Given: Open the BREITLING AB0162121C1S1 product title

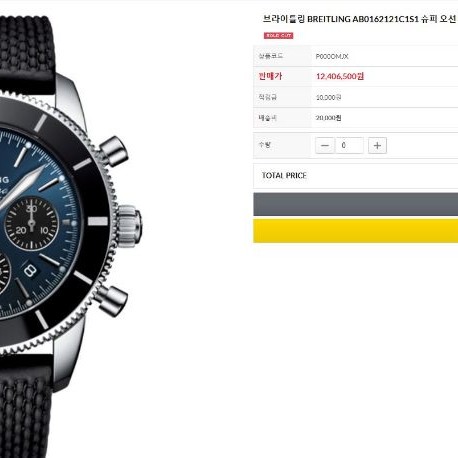Looking at the screenshot, I should tap(359, 19).
